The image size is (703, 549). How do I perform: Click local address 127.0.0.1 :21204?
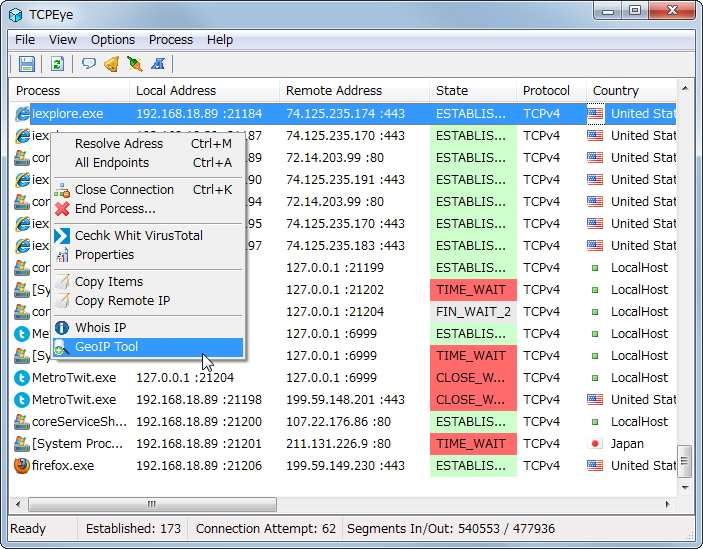[185, 378]
